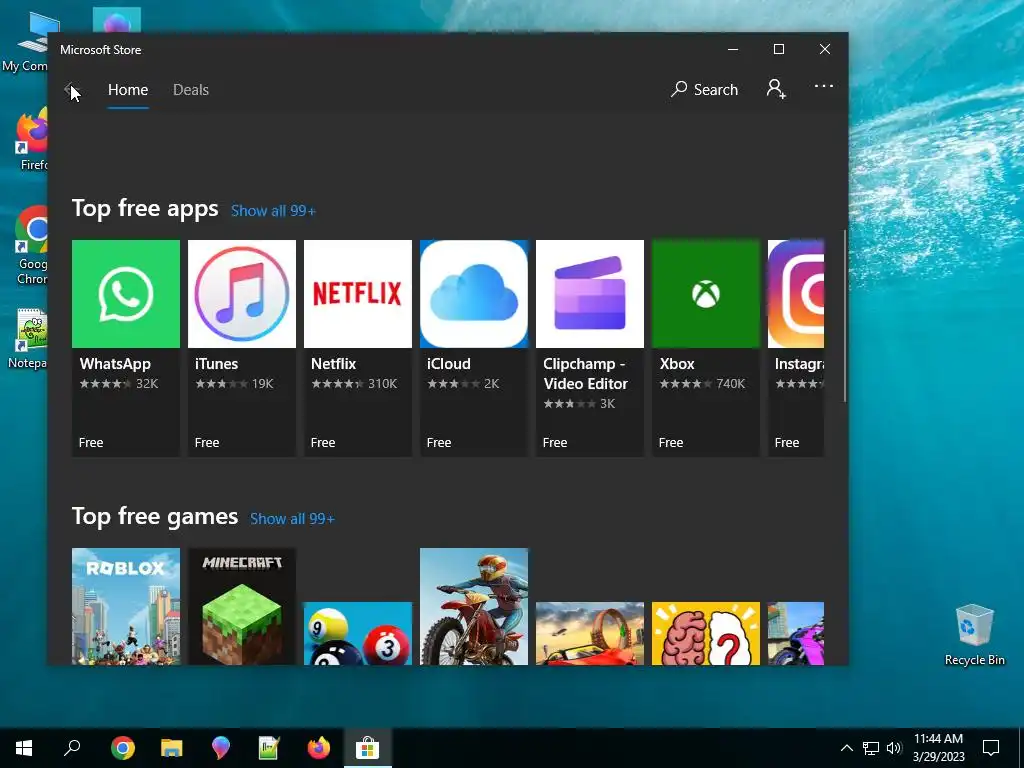The height and width of the screenshot is (768, 1024).
Task: Go back with the back arrow
Action: tap(71, 89)
